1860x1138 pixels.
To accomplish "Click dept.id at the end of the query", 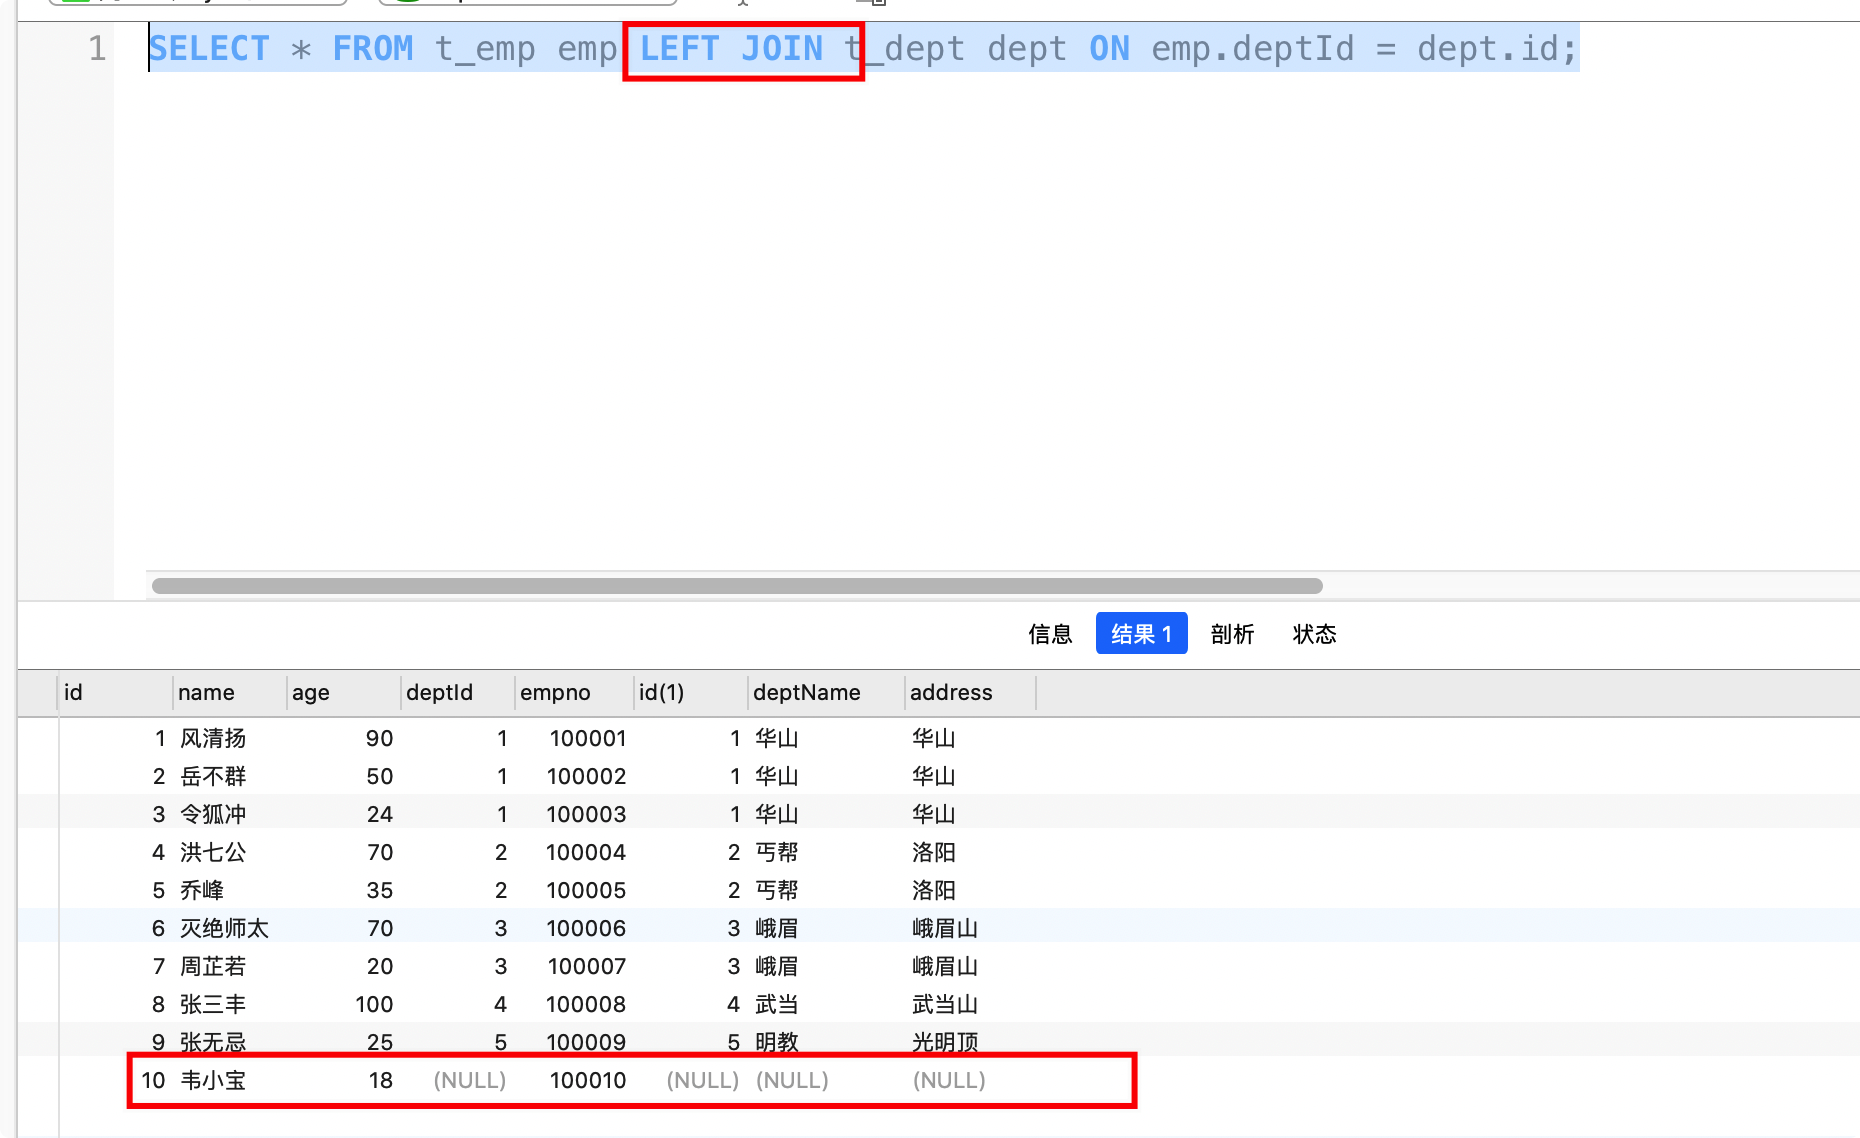I will pyautogui.click(x=1488, y=48).
